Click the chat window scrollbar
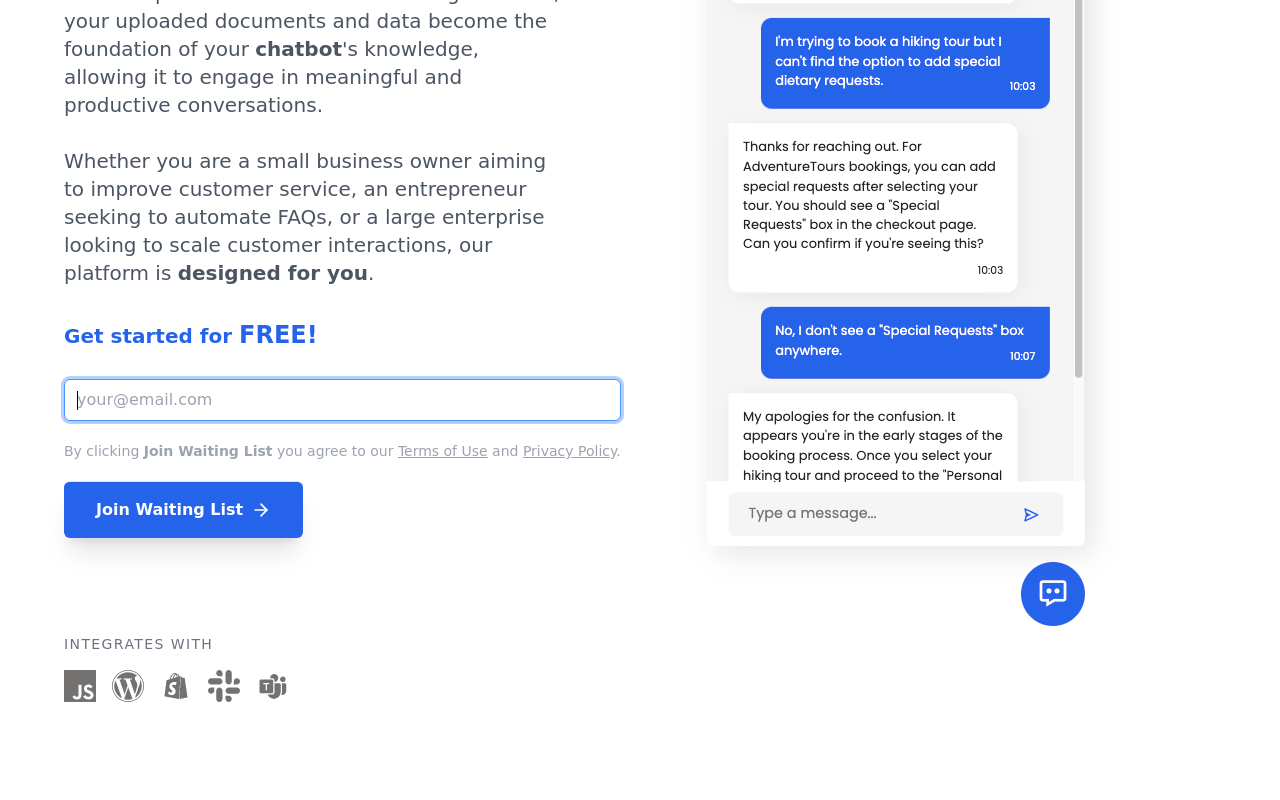 click(x=1079, y=190)
